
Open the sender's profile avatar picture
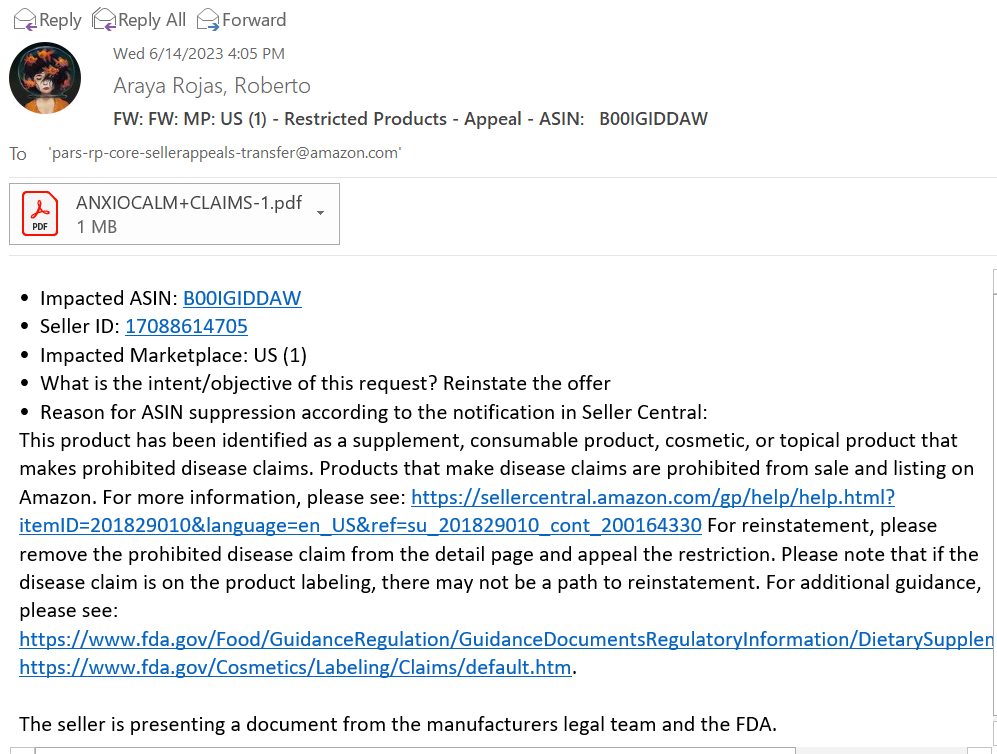point(45,78)
